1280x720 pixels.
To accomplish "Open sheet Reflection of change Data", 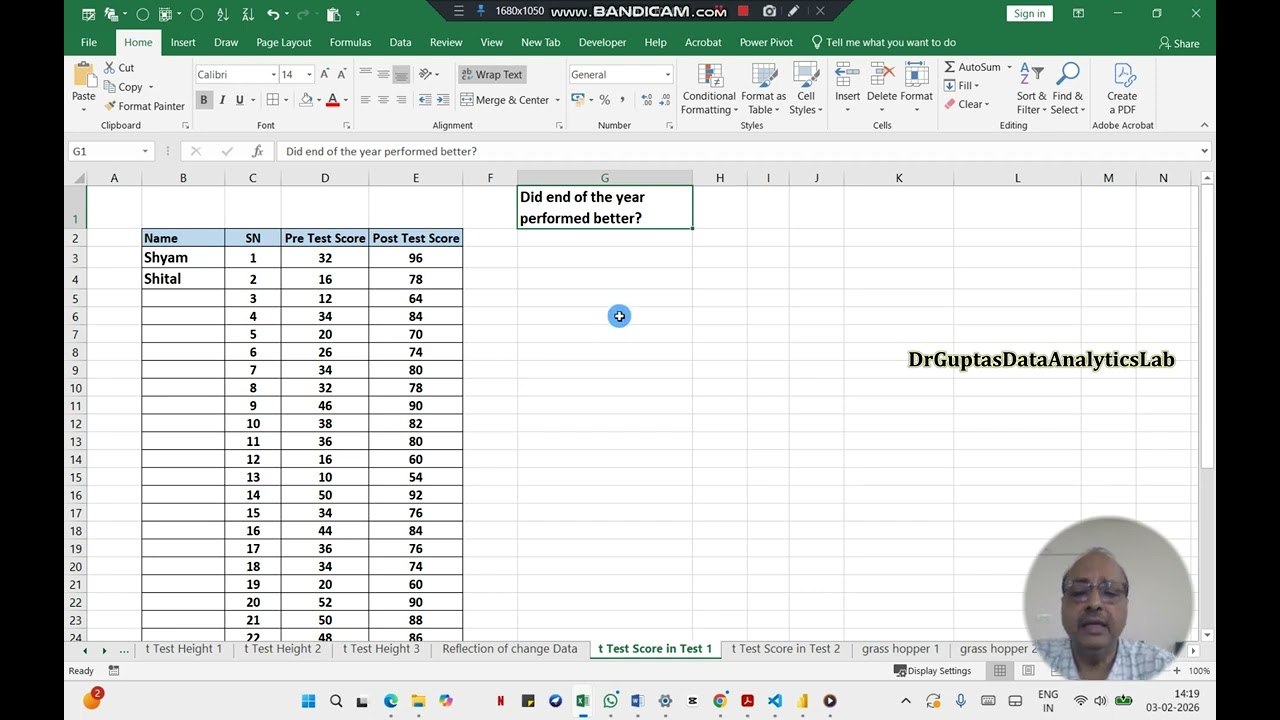I will (510, 649).
